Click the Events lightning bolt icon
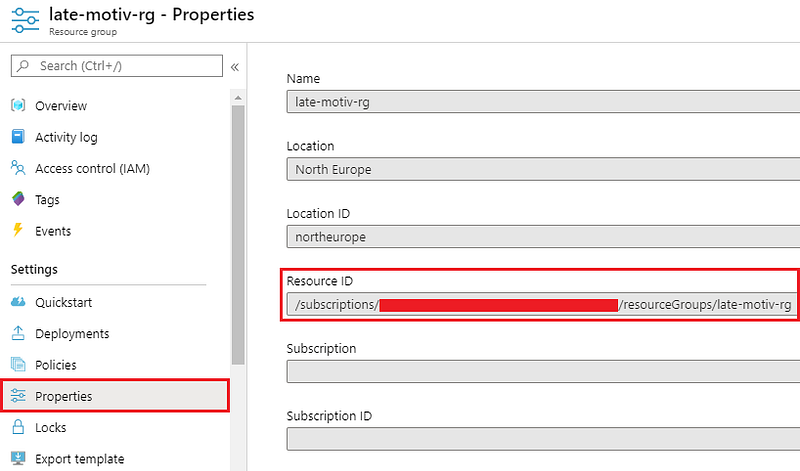 [18, 230]
